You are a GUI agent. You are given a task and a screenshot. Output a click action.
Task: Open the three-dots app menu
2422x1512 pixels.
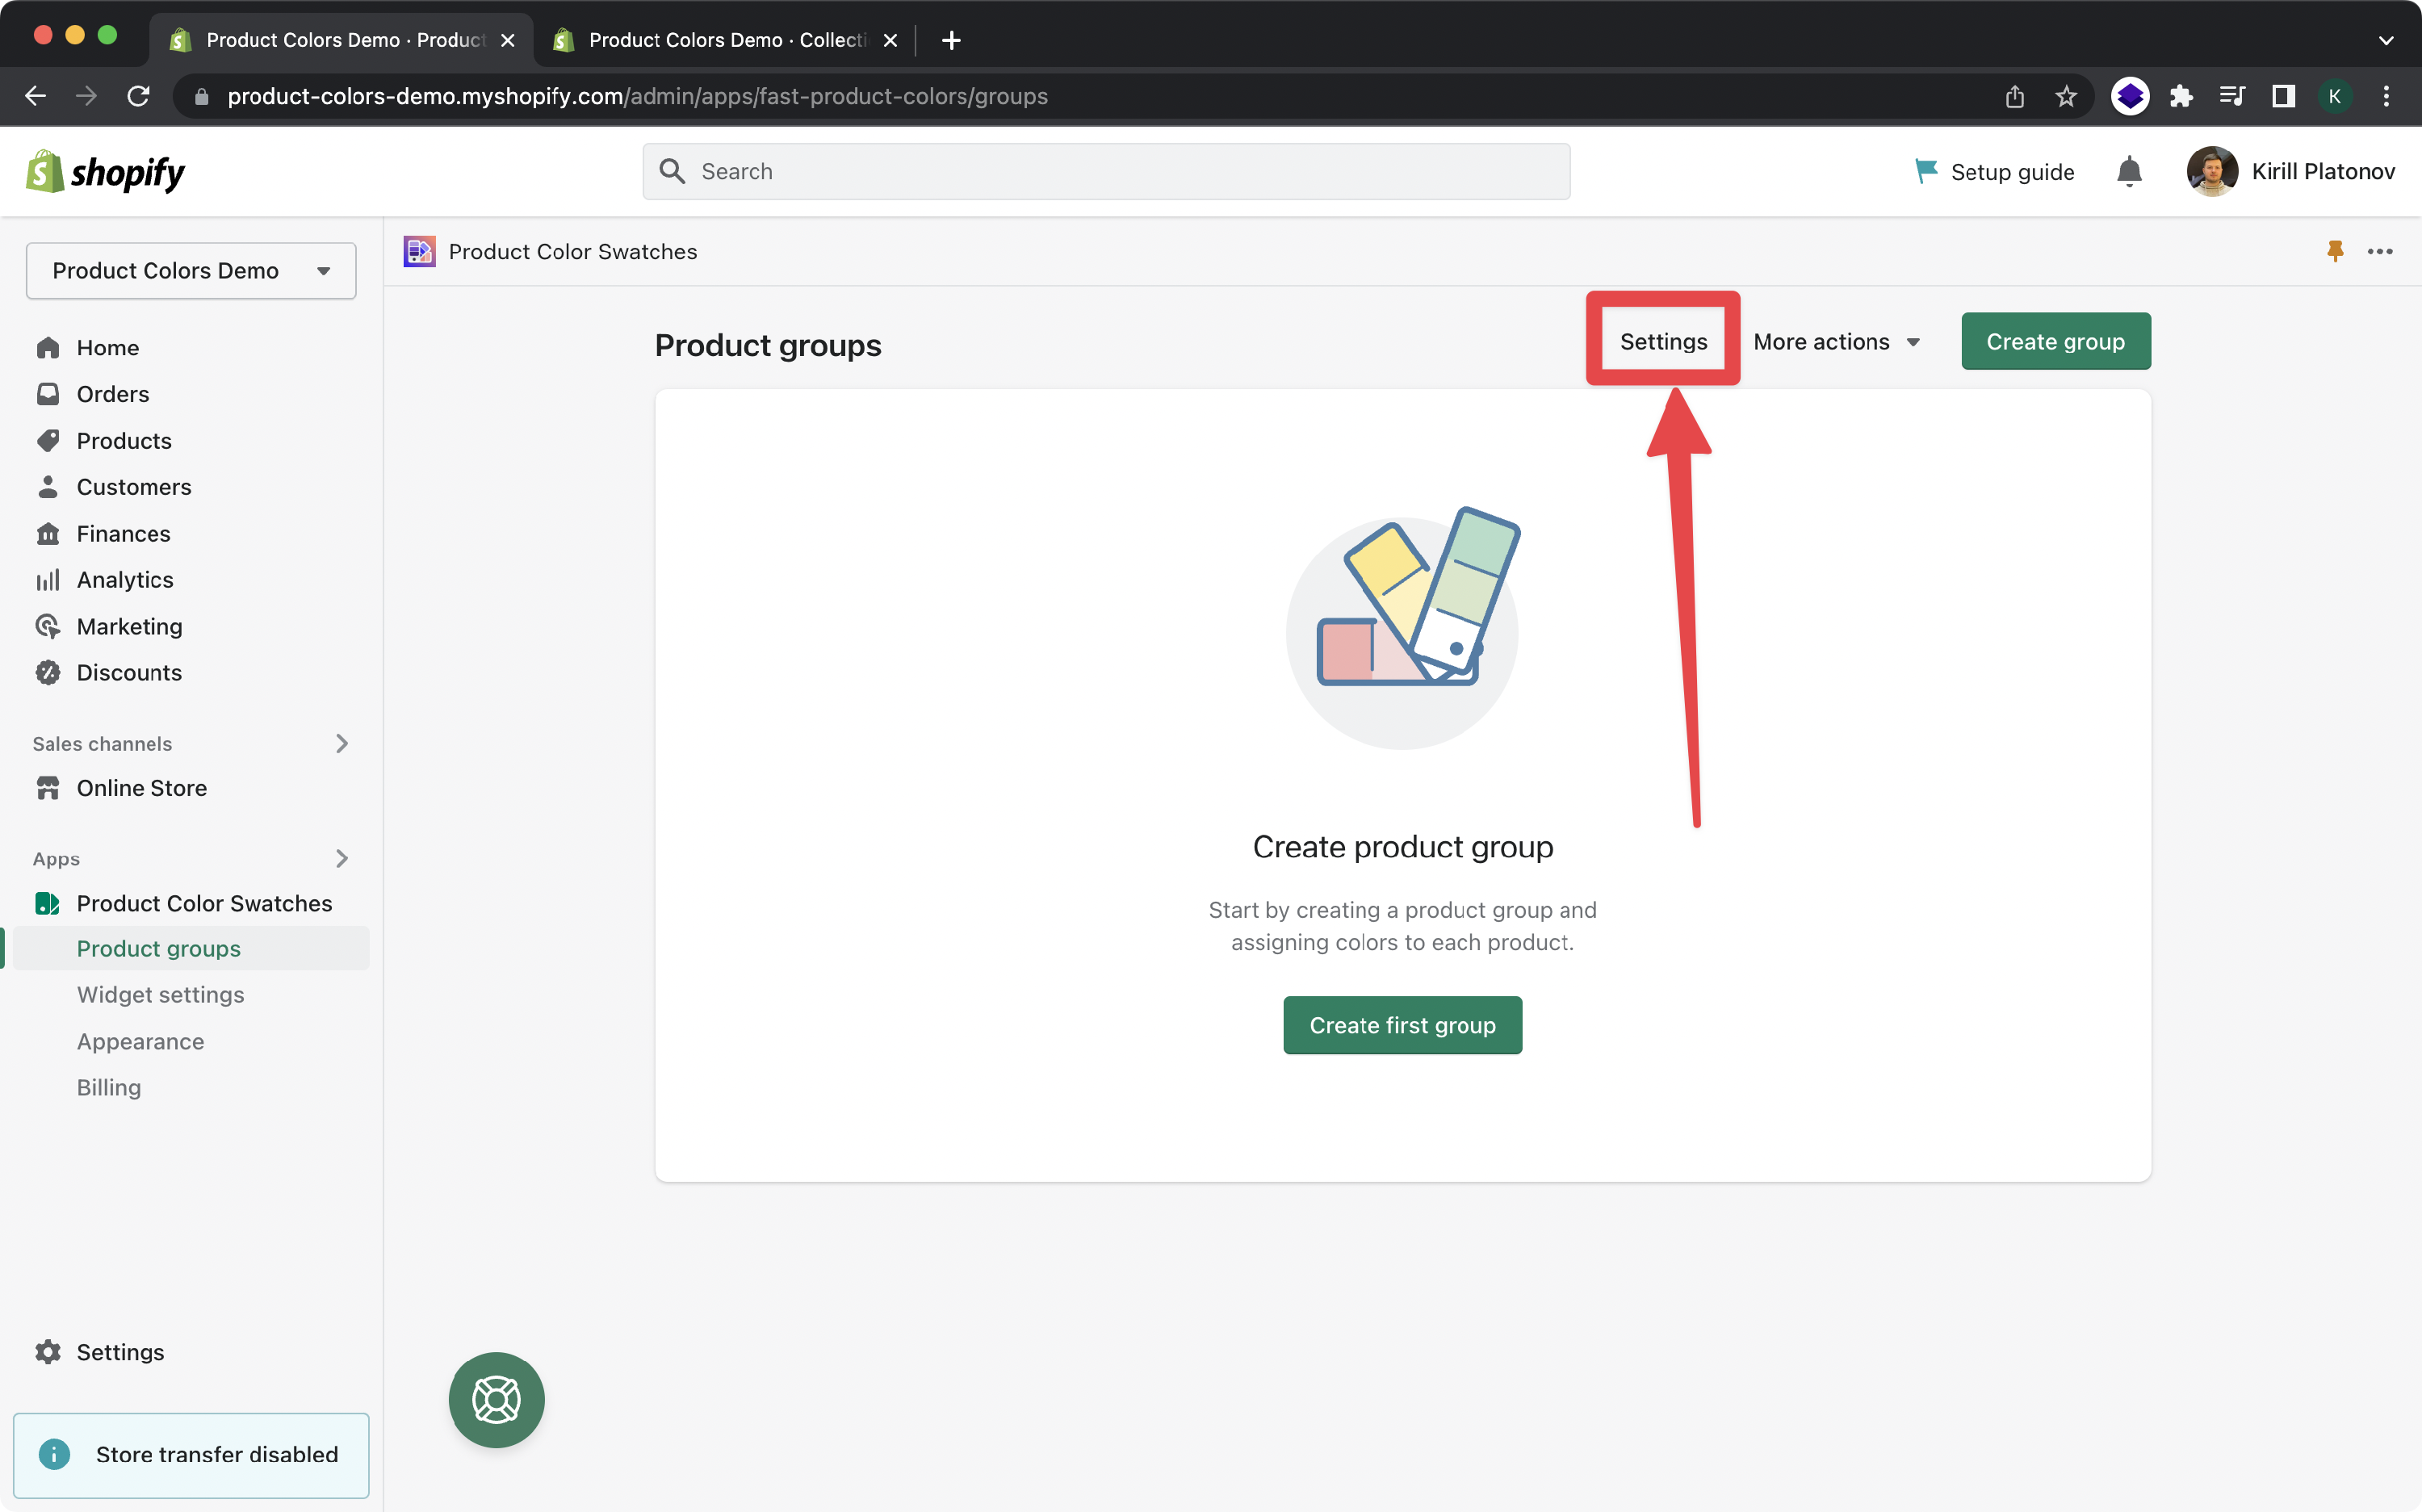click(x=2380, y=251)
